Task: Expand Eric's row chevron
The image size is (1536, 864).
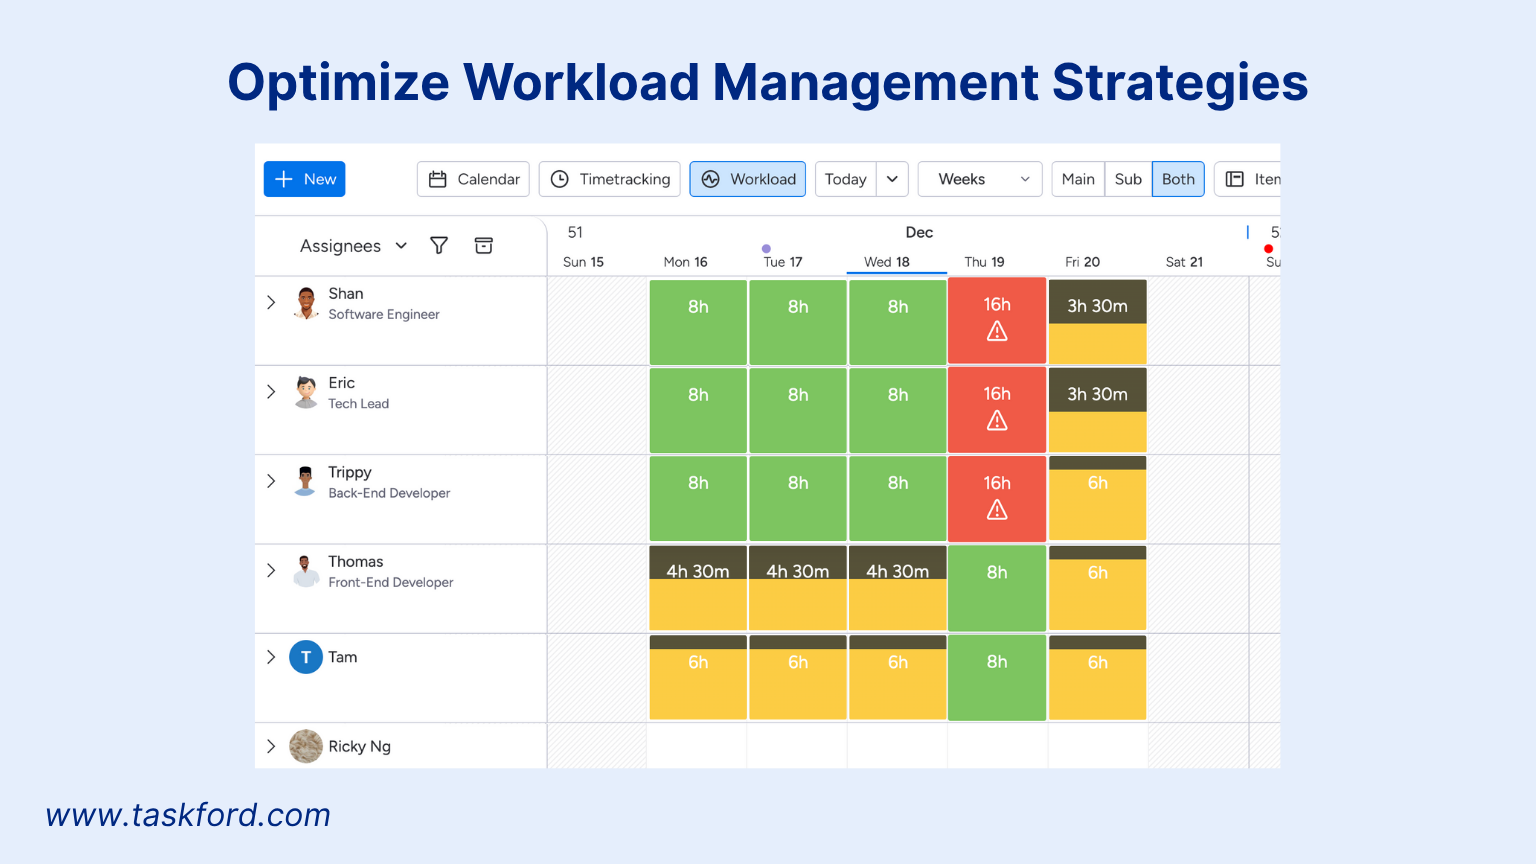Action: click(271, 391)
